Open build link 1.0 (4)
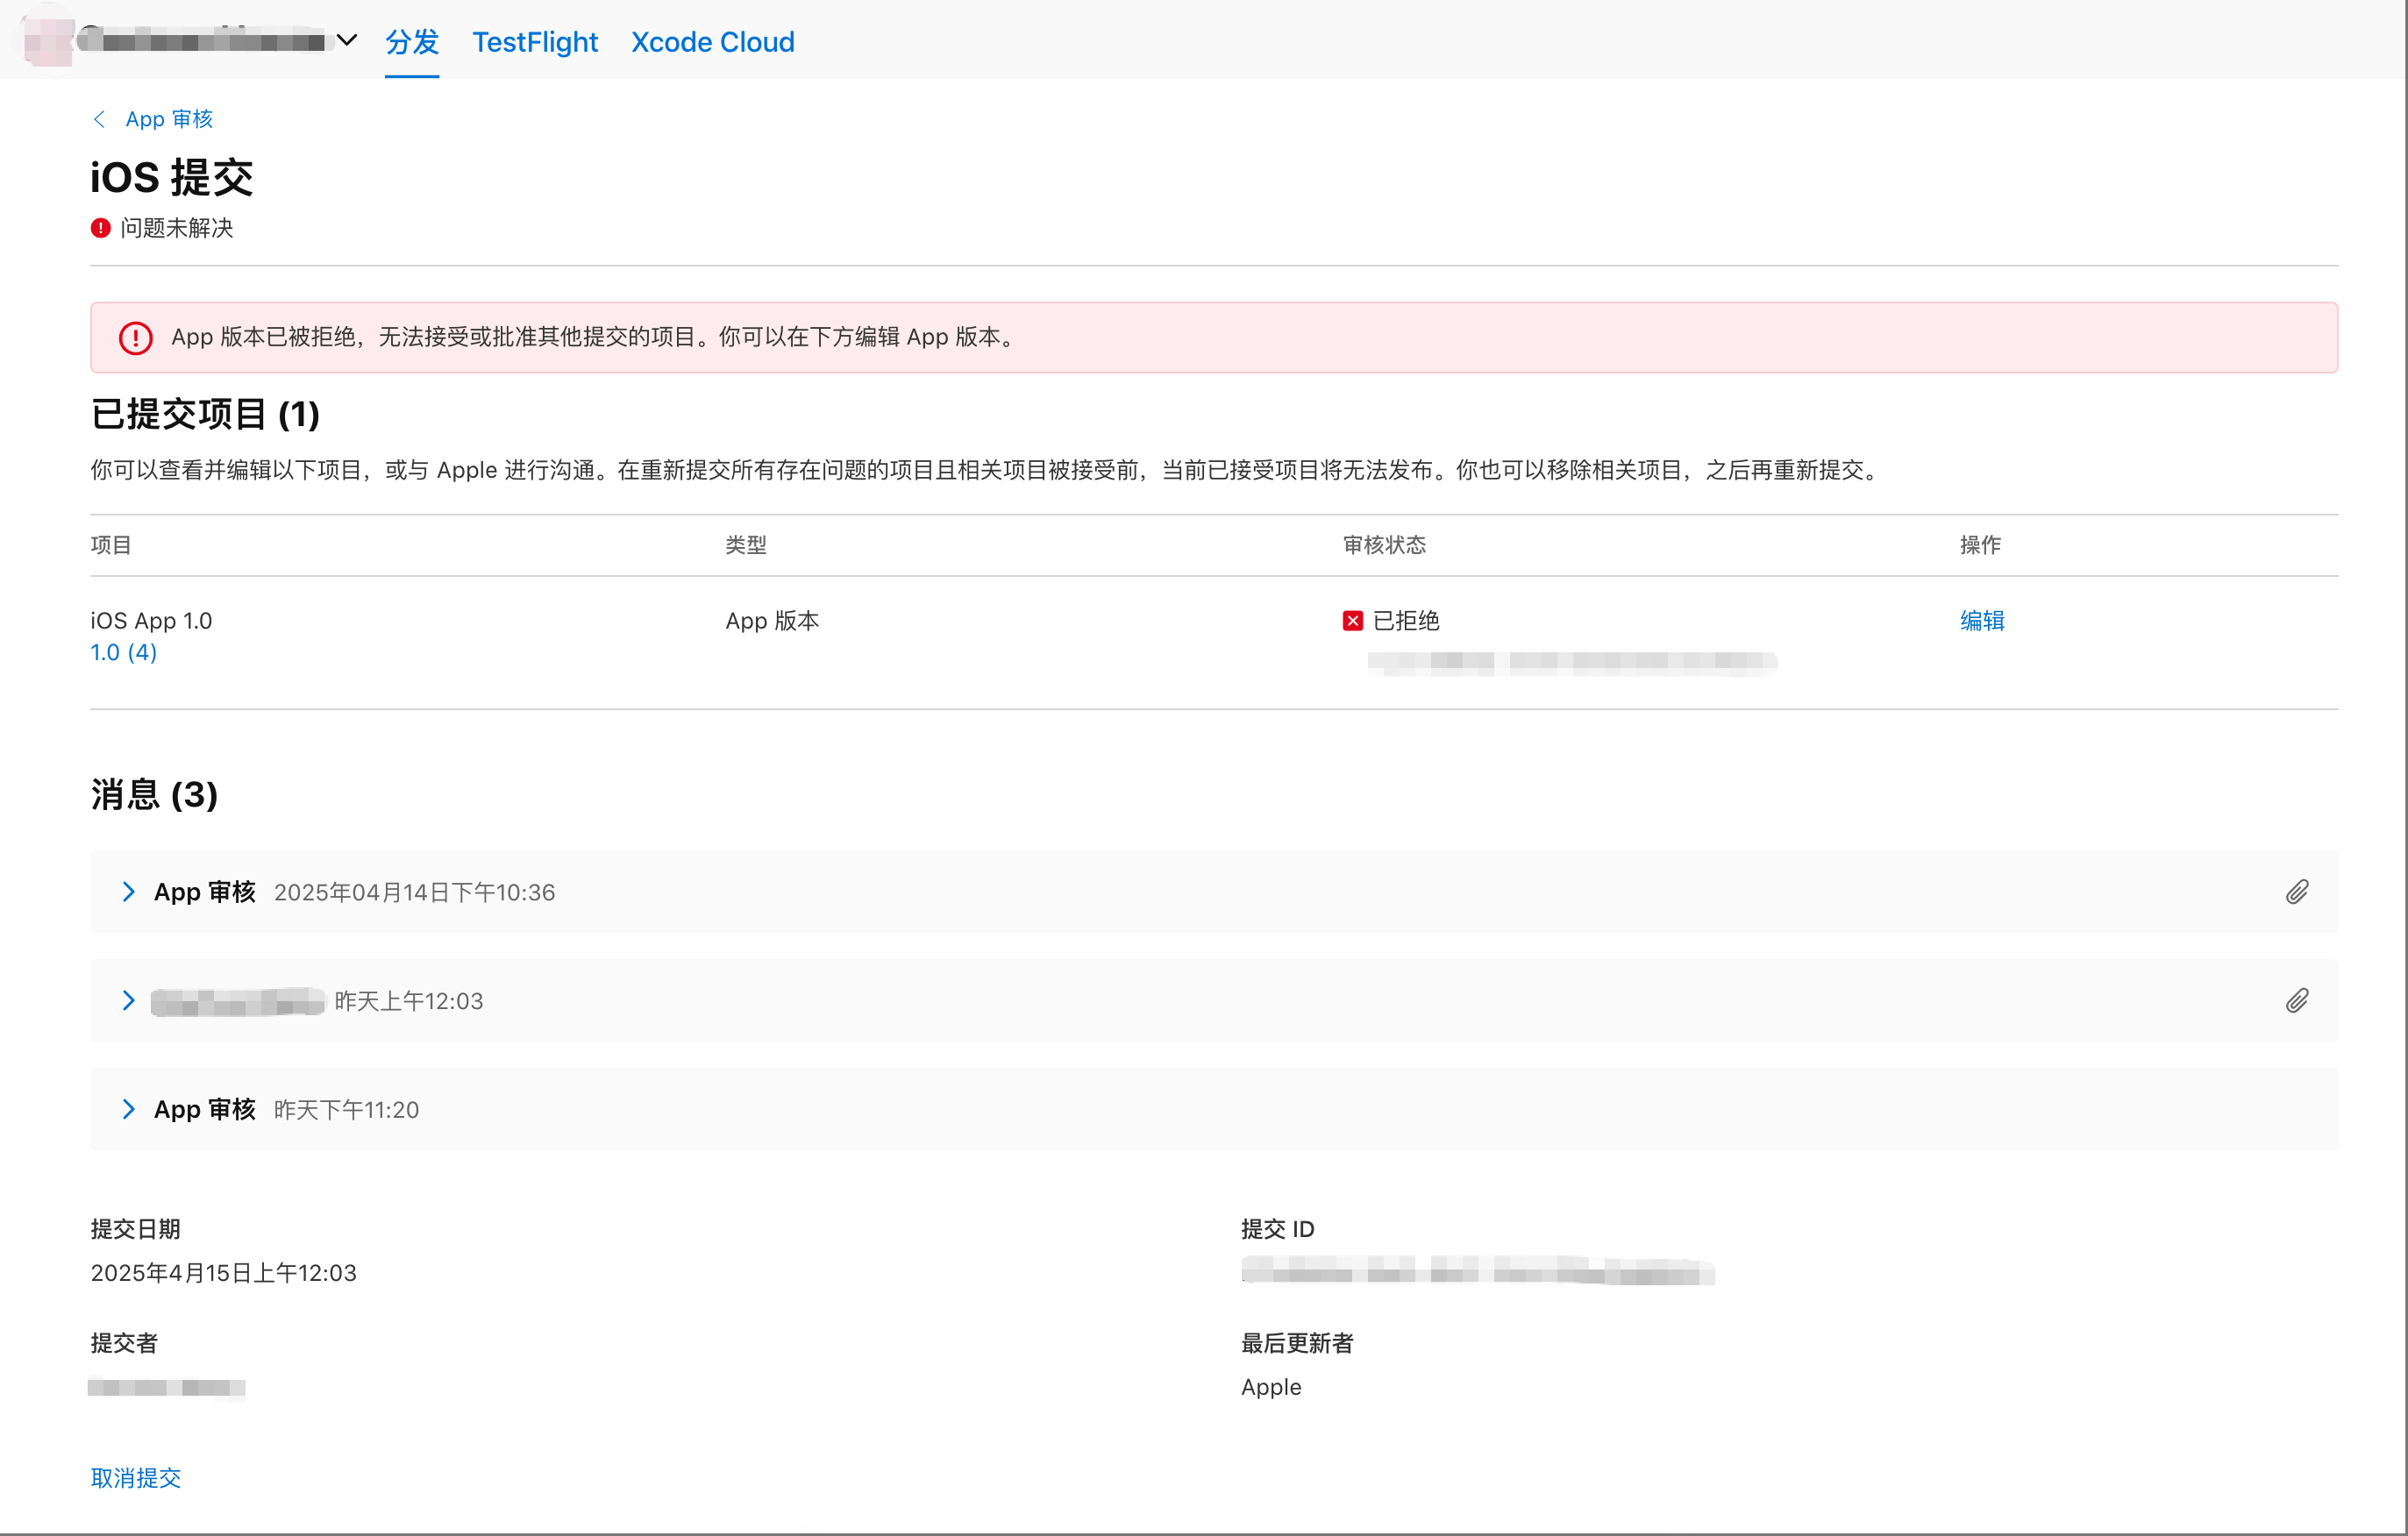The width and height of the screenshot is (2408, 1536). [x=123, y=653]
